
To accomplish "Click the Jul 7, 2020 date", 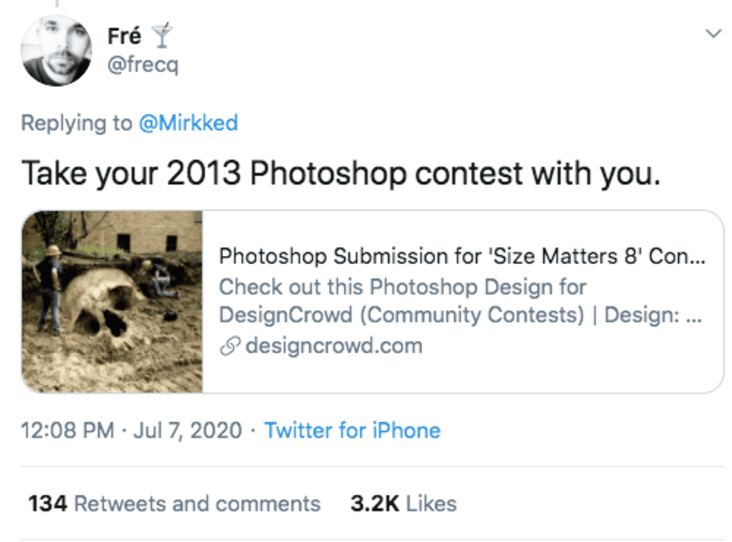I will (188, 430).
